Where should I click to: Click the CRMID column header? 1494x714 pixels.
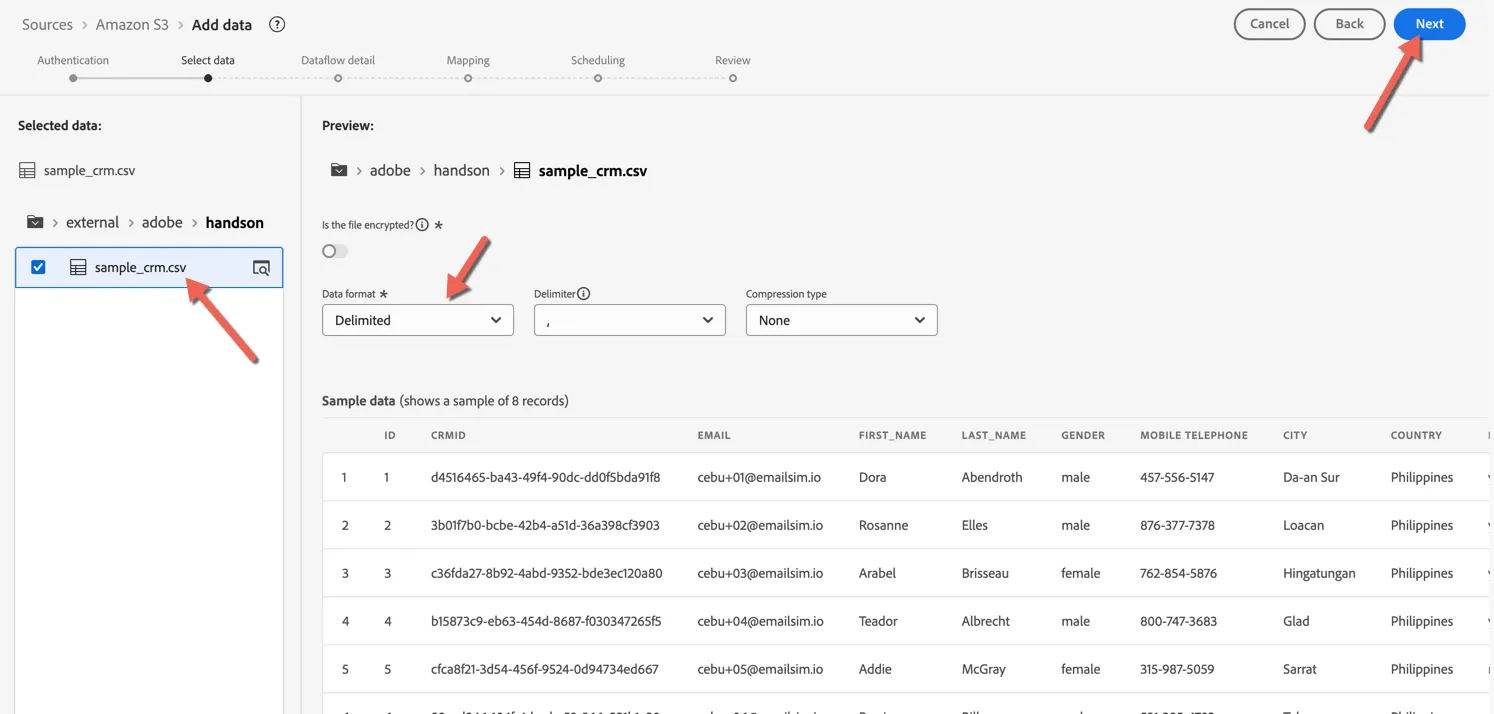(448, 435)
